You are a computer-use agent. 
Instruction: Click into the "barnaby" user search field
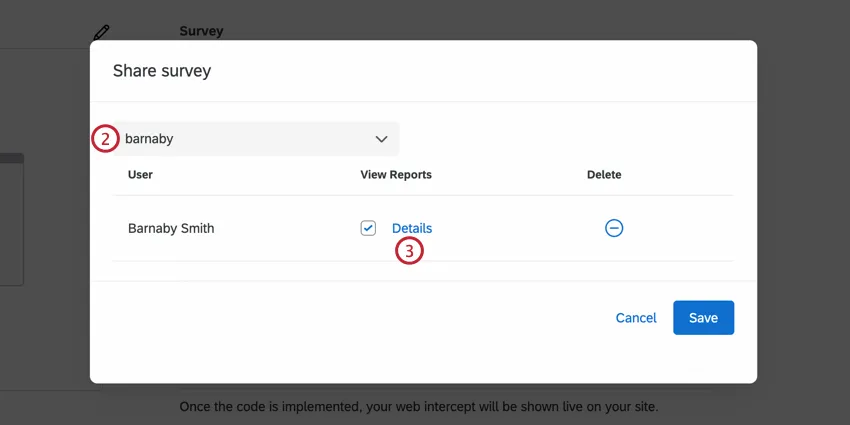pyautogui.click(x=240, y=139)
